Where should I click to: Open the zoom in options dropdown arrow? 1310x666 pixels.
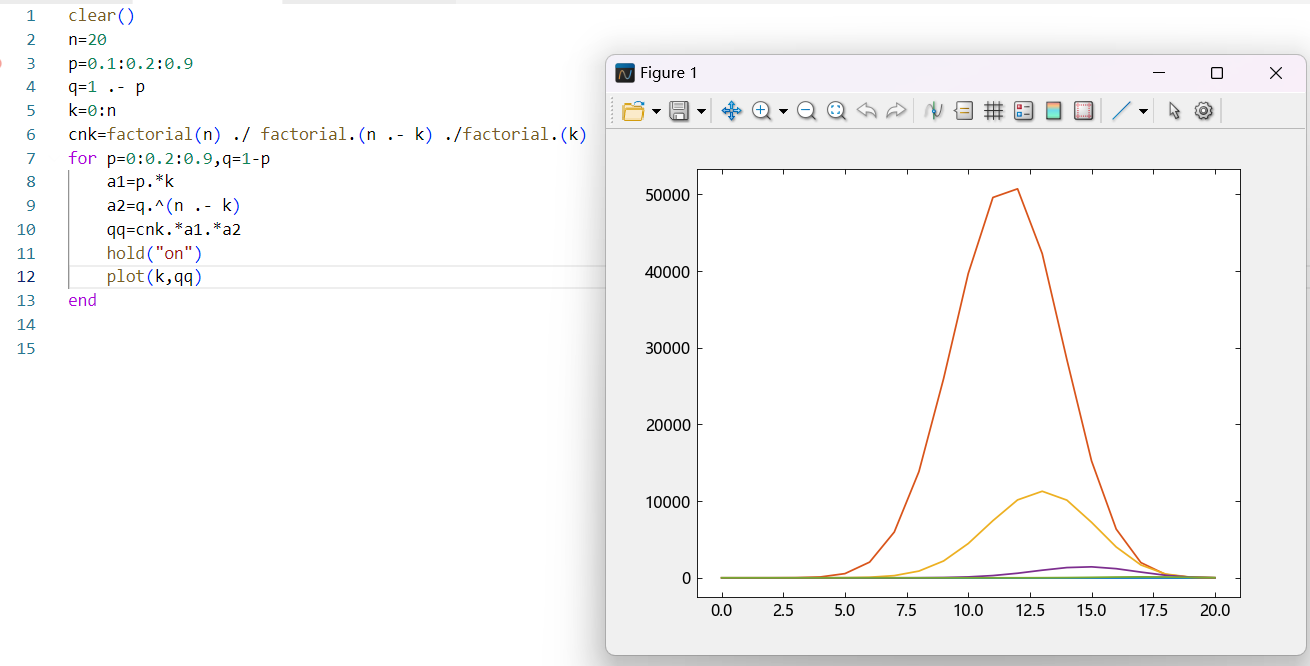coord(783,111)
